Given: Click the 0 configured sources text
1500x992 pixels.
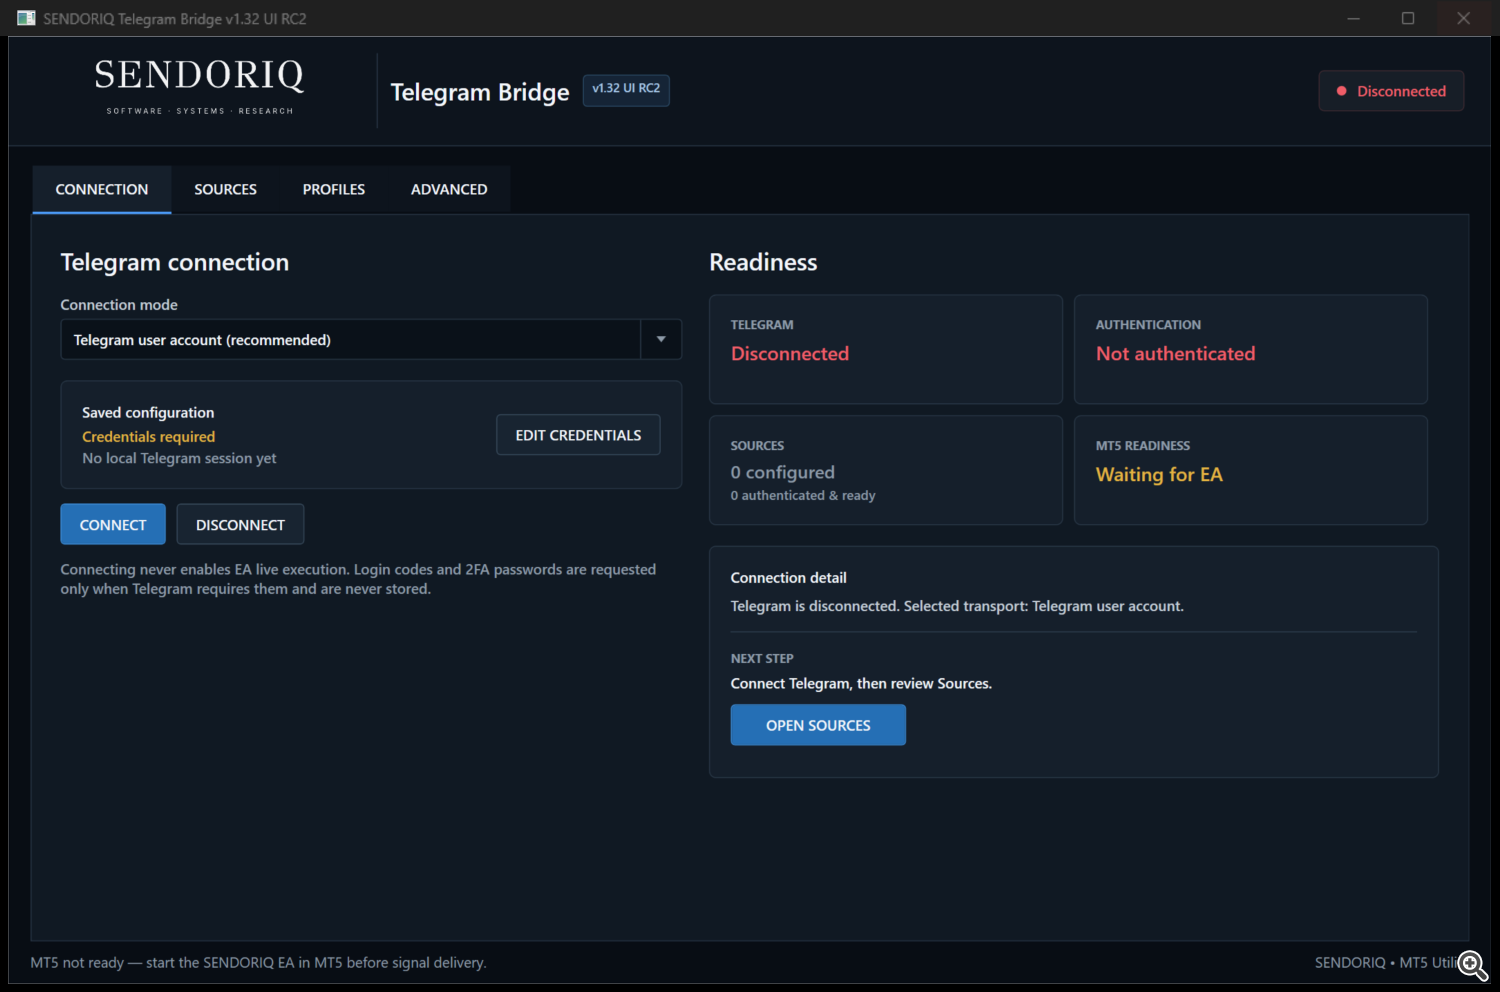Looking at the screenshot, I should tap(782, 472).
